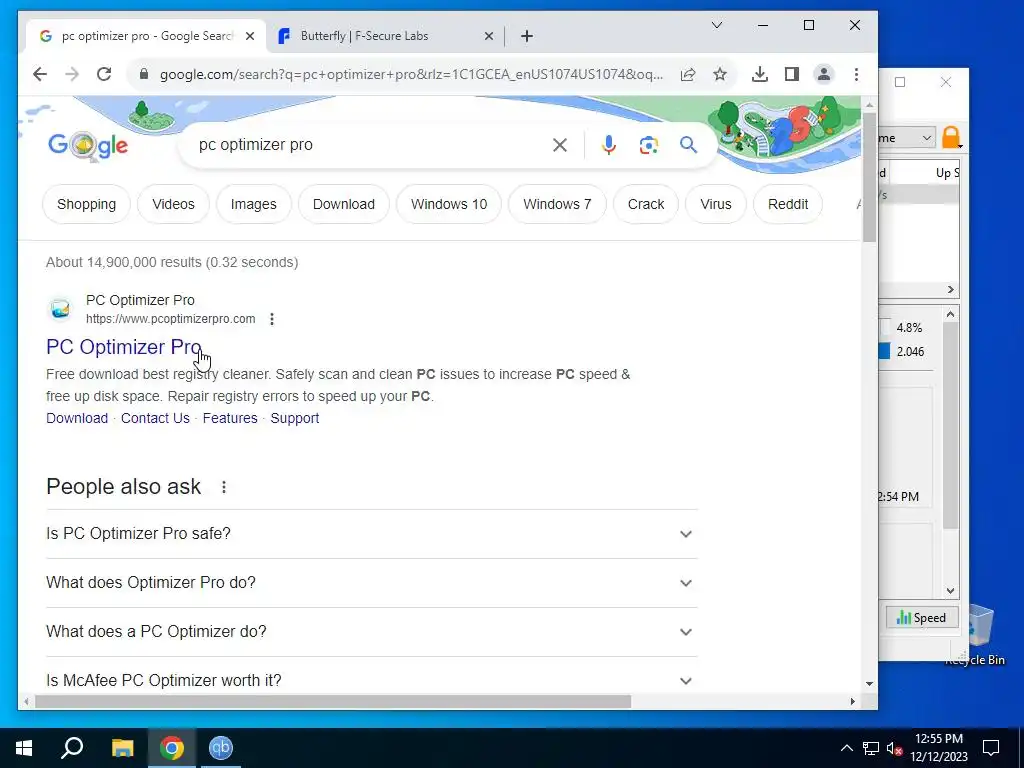Click Chrome icon in taskbar
The image size is (1024, 768).
(172, 748)
